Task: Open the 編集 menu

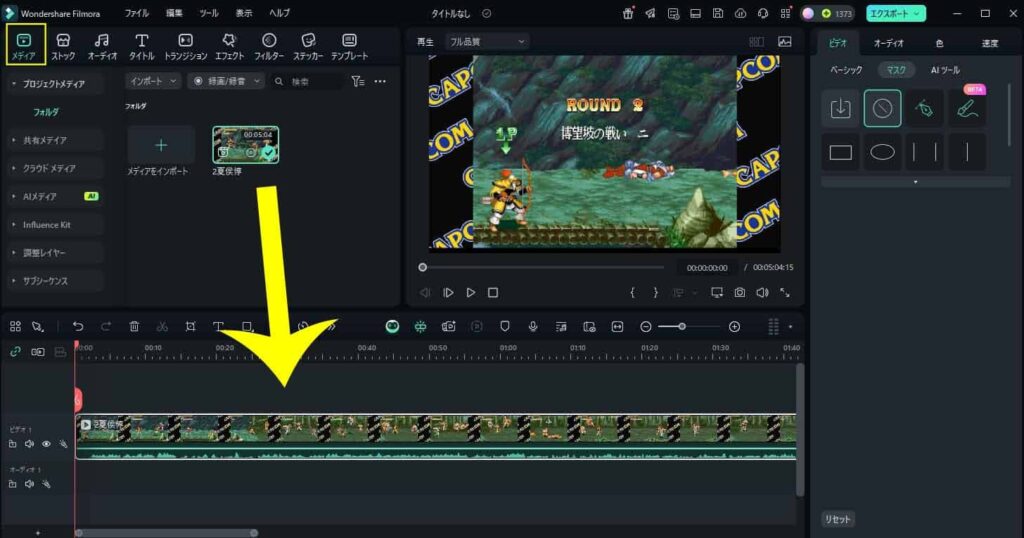Action: 174,13
